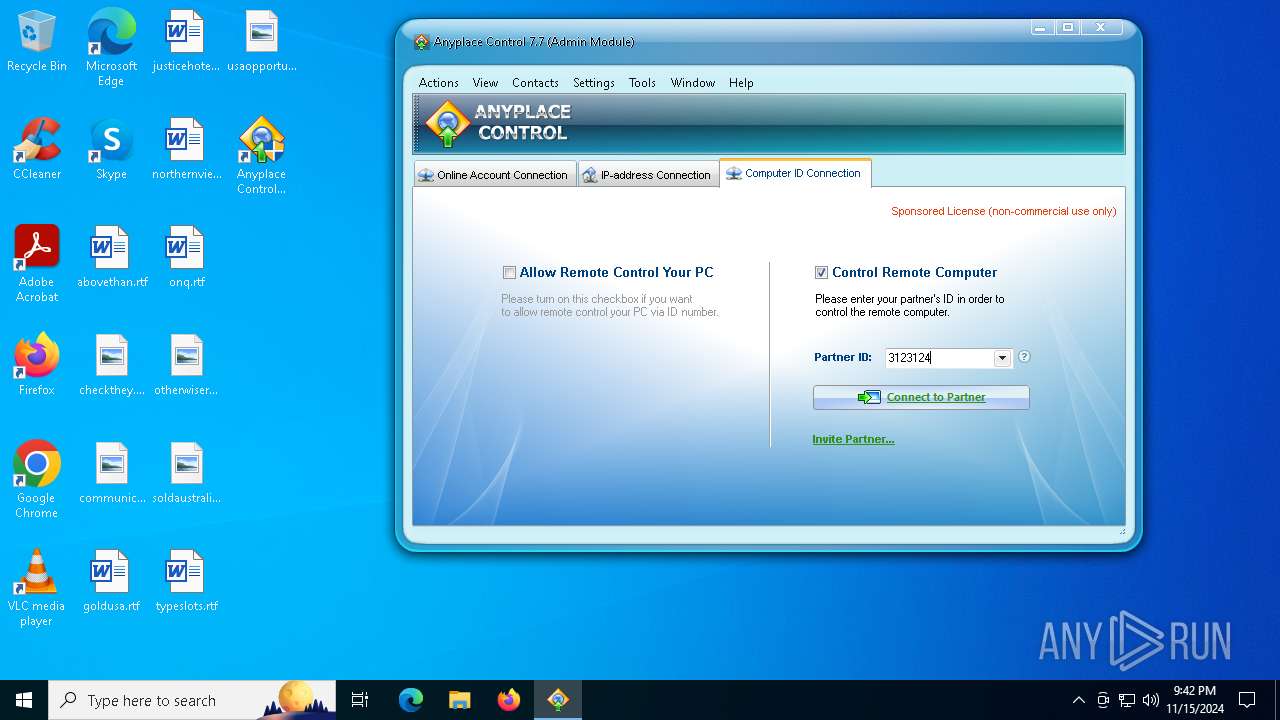Select the communic image file icon
This screenshot has height=720, width=1280.
[x=111, y=474]
